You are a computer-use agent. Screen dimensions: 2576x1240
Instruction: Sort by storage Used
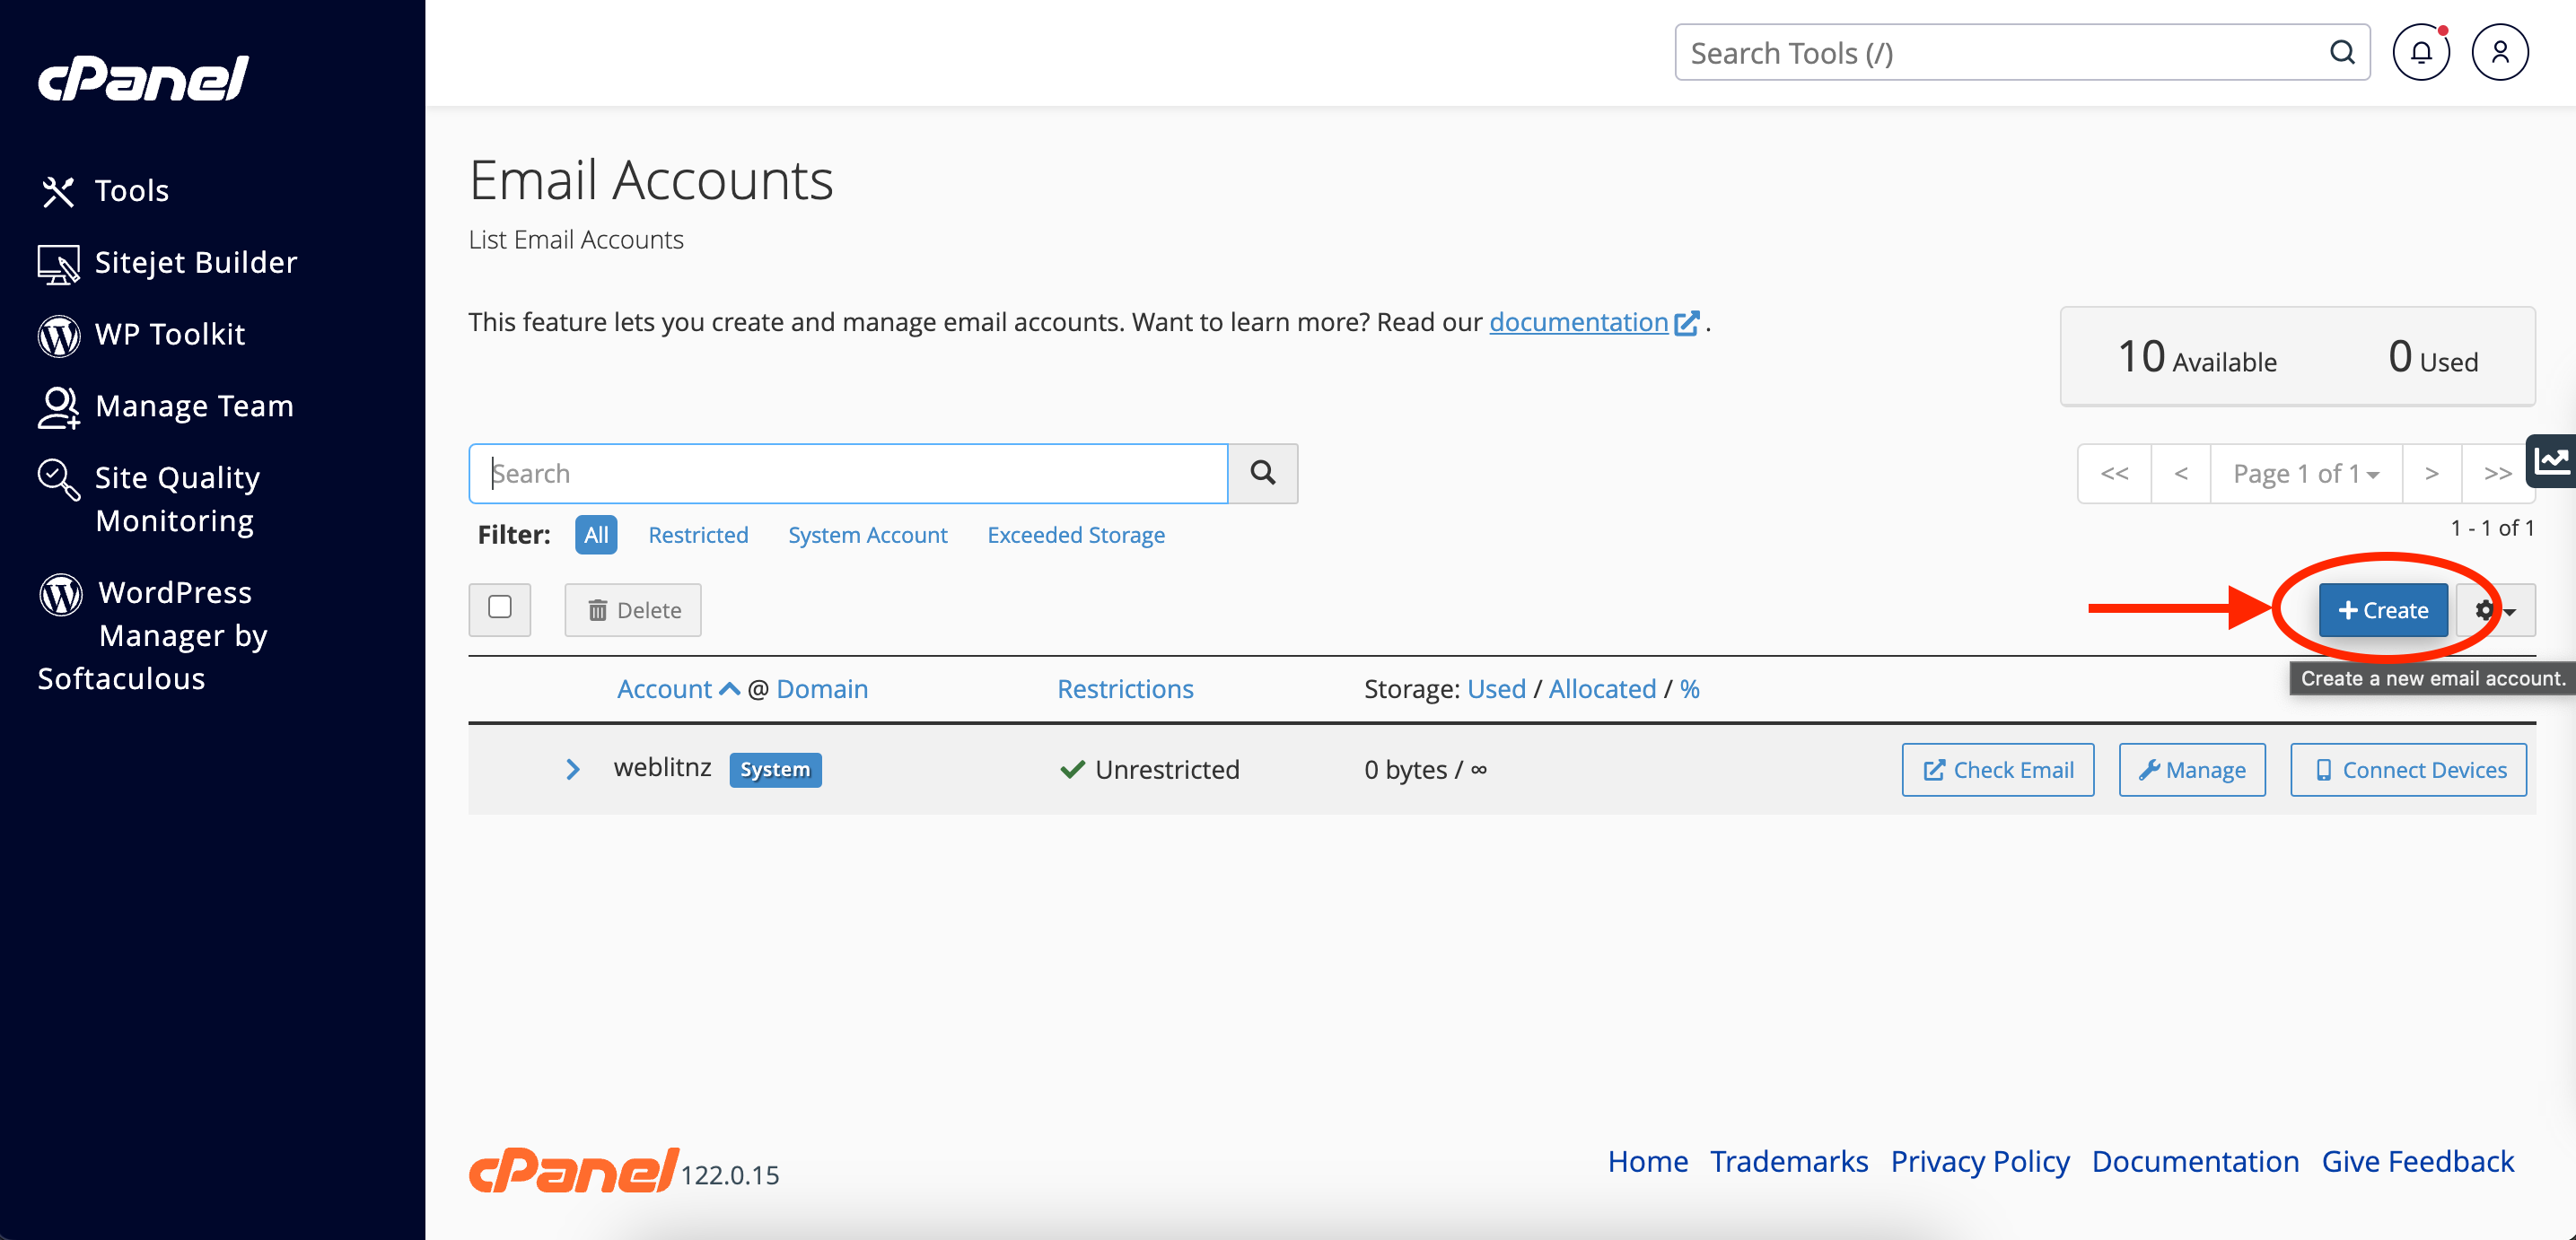(x=1496, y=689)
